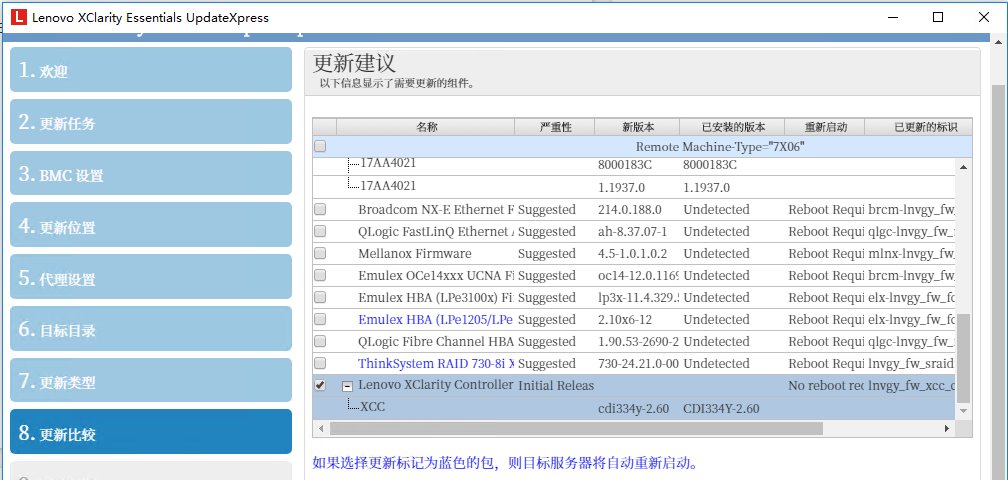
Task: Click the table scroll-down arrow
Action: pyautogui.click(x=964, y=412)
